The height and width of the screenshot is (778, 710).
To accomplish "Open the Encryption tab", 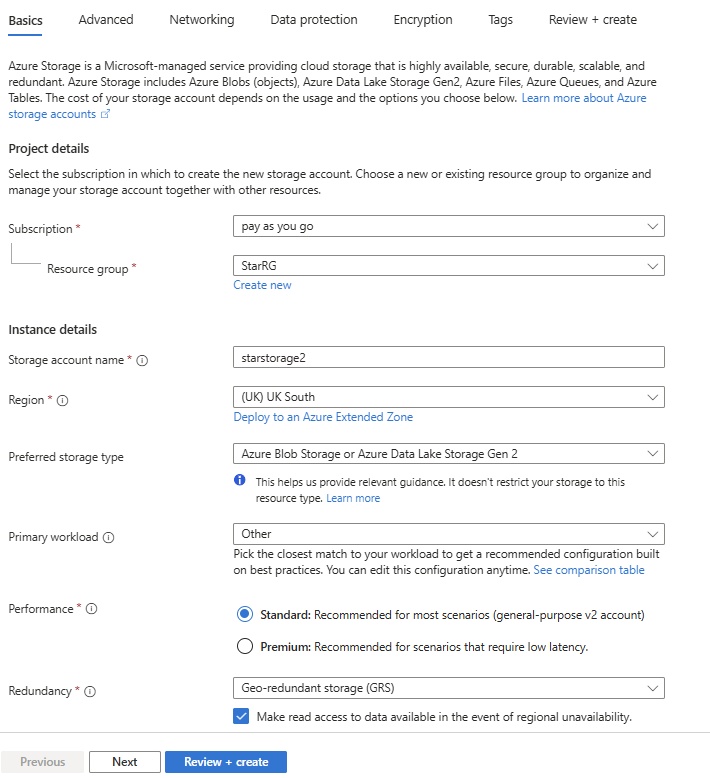I will pos(423,19).
